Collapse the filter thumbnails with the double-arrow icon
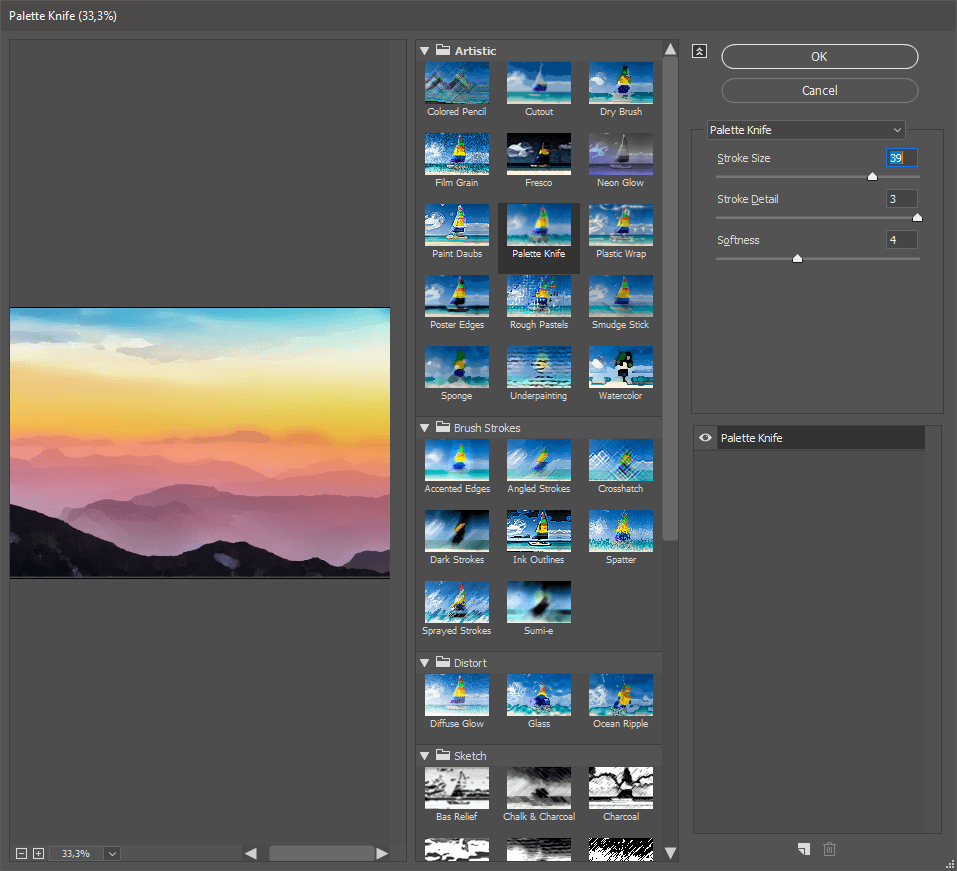The width and height of the screenshot is (957, 871). coord(699,50)
